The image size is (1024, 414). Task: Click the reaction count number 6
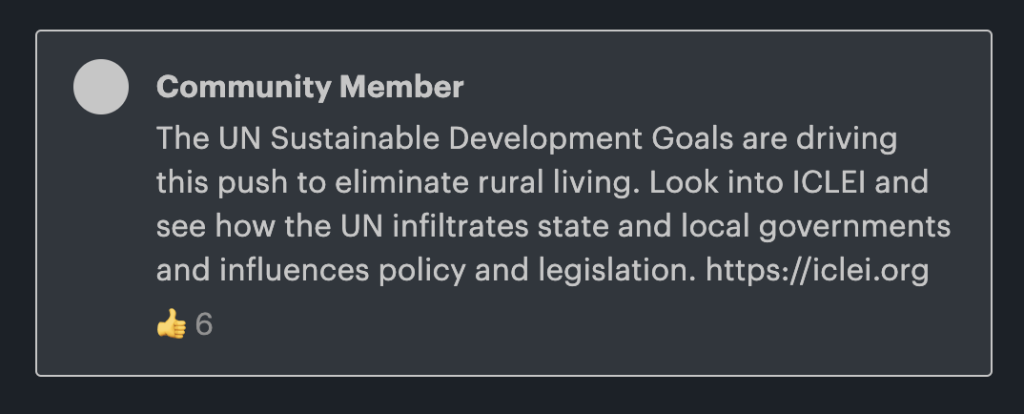click(x=204, y=324)
